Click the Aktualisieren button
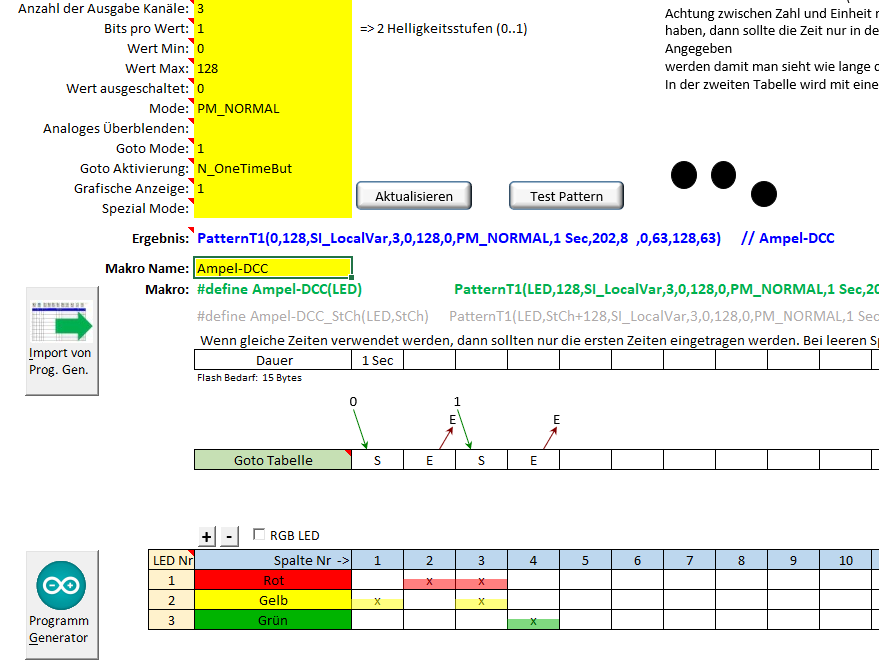 (414, 196)
